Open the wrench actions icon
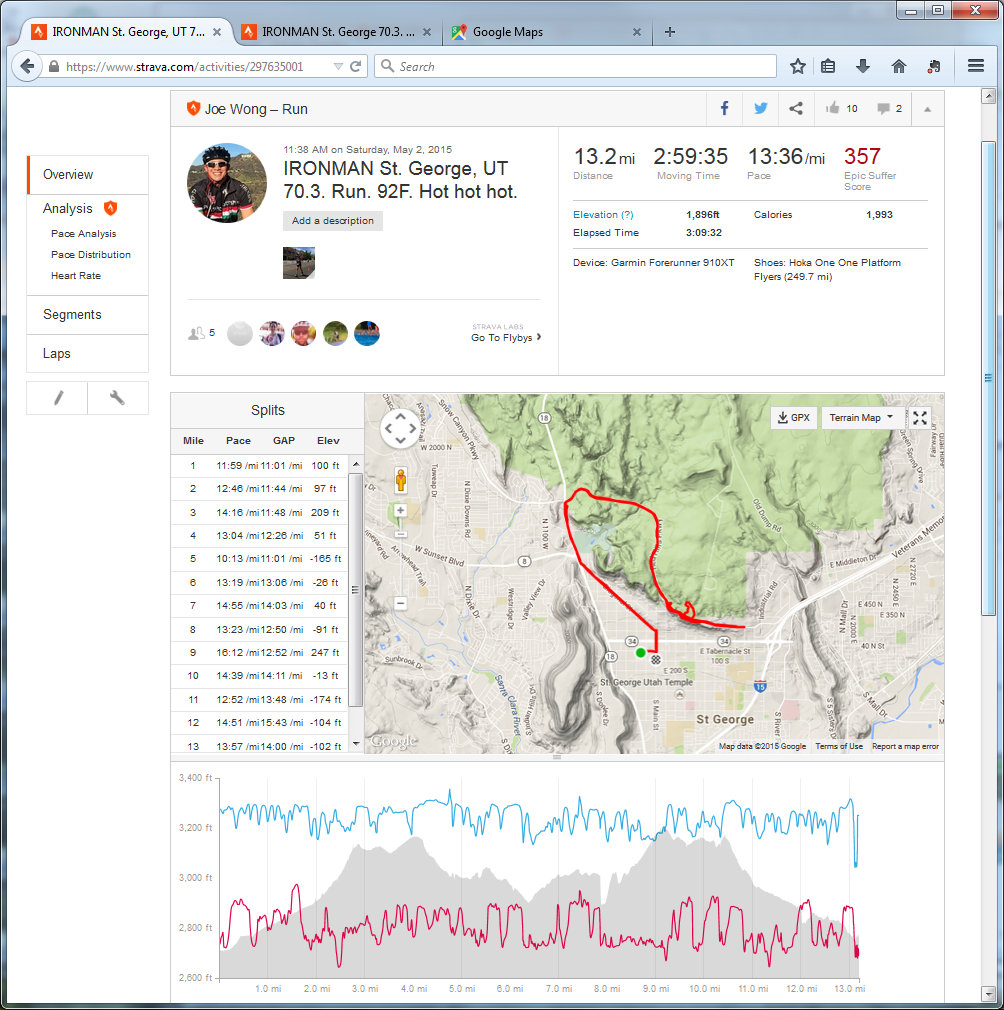1004x1010 pixels. coord(117,398)
